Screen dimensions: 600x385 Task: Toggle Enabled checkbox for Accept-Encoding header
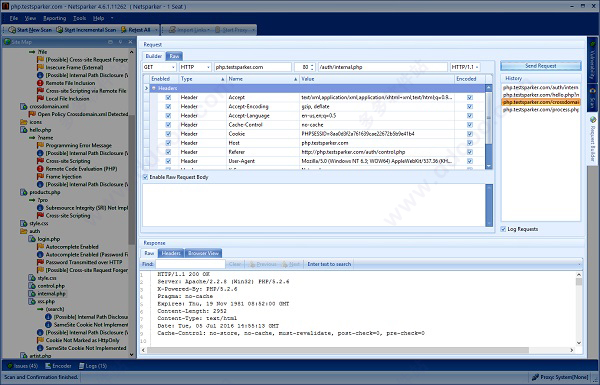point(168,107)
